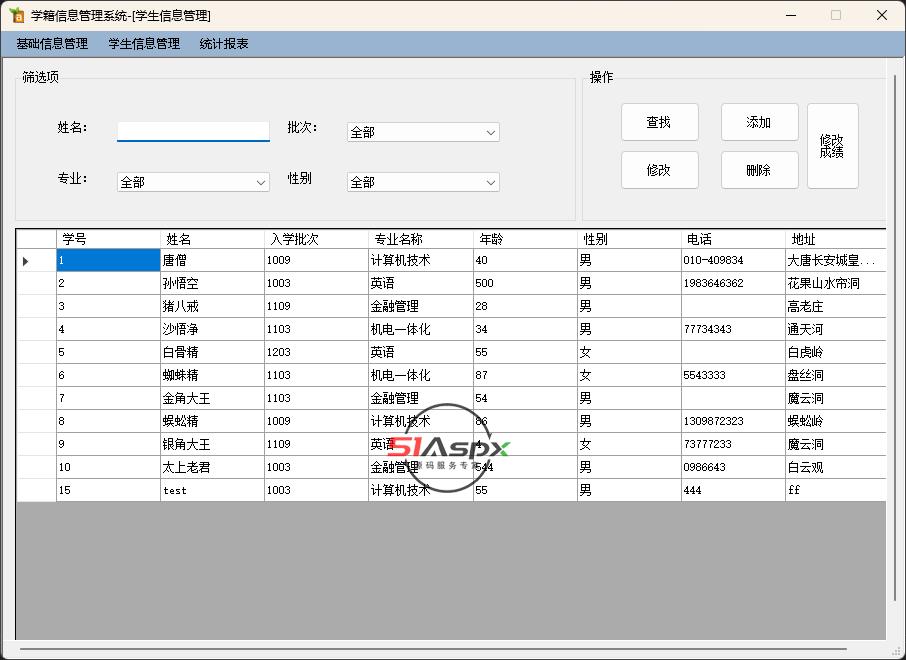Select the cell with name test
Image resolution: width=906 pixels, height=660 pixels.
pyautogui.click(x=212, y=490)
